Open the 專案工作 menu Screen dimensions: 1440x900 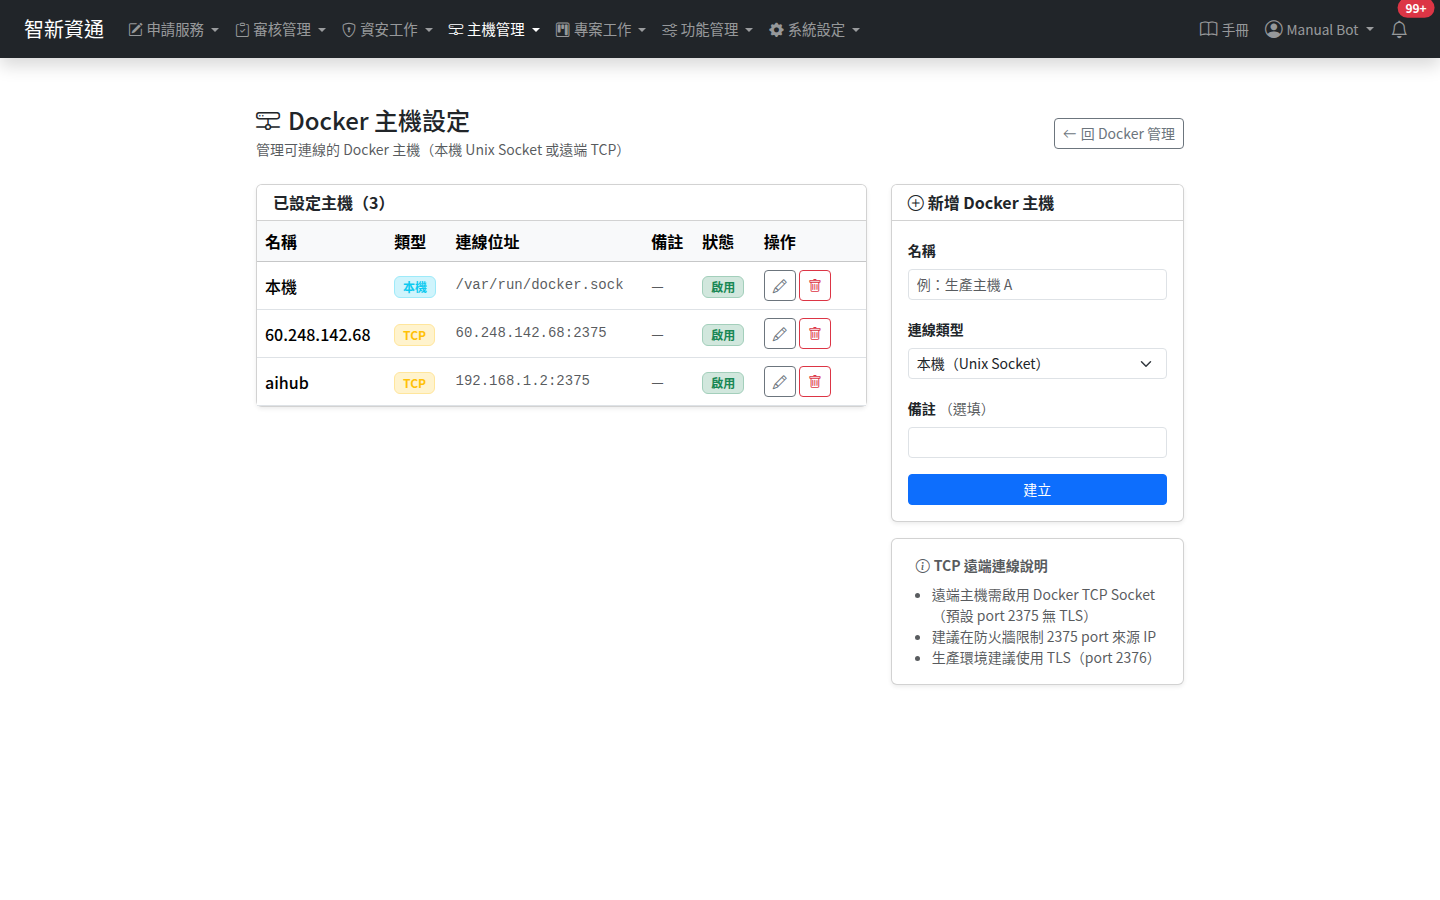pyautogui.click(x=601, y=30)
